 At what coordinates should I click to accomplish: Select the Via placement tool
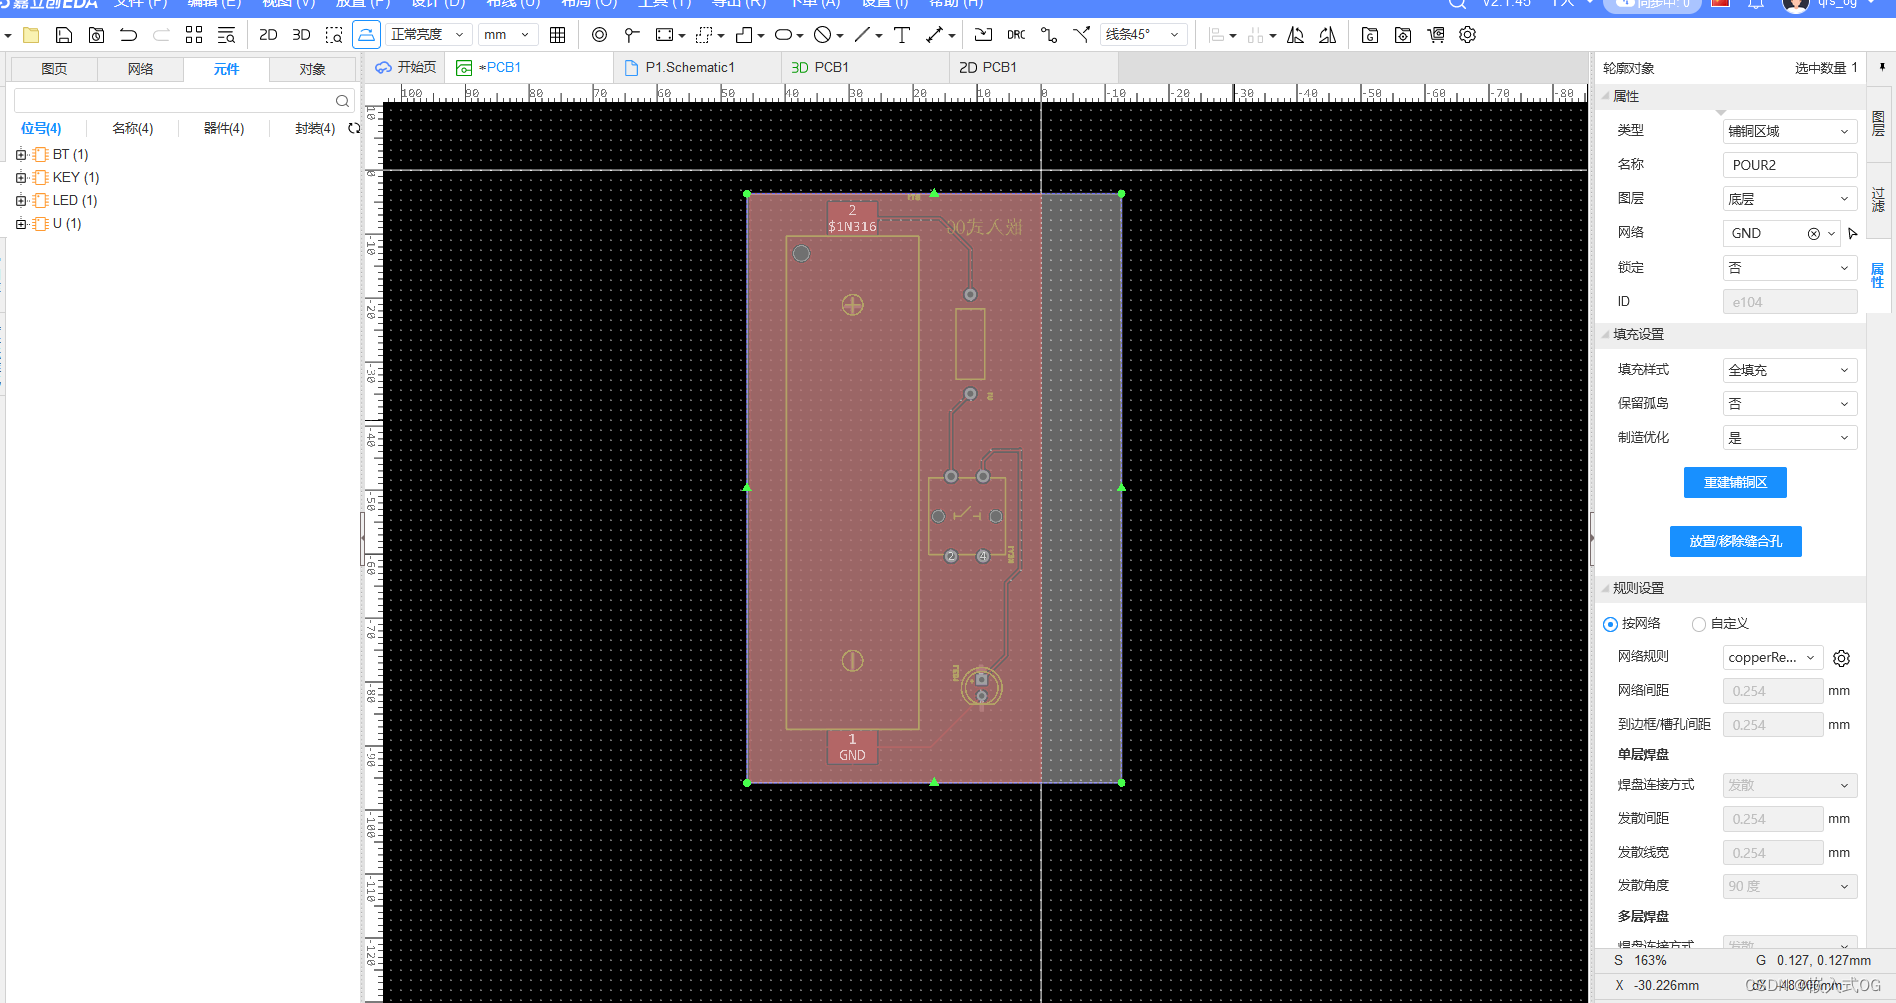coord(599,35)
